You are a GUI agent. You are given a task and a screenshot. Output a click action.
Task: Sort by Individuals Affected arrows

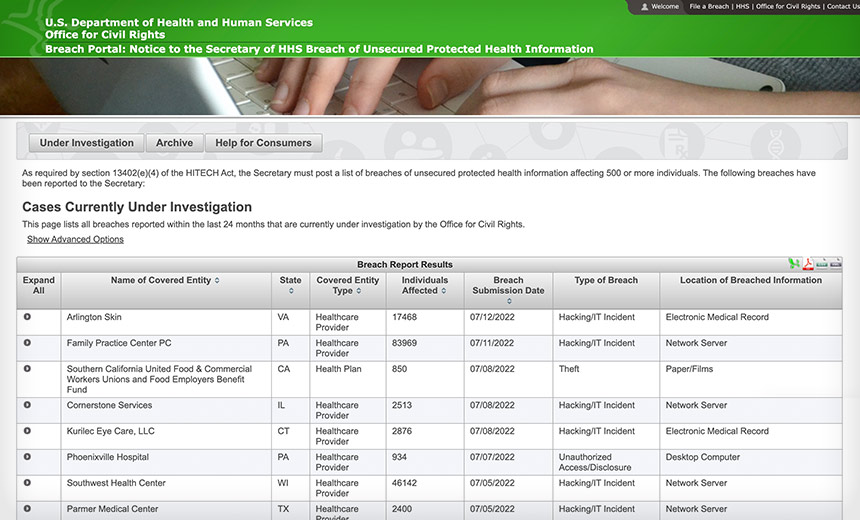tap(443, 291)
